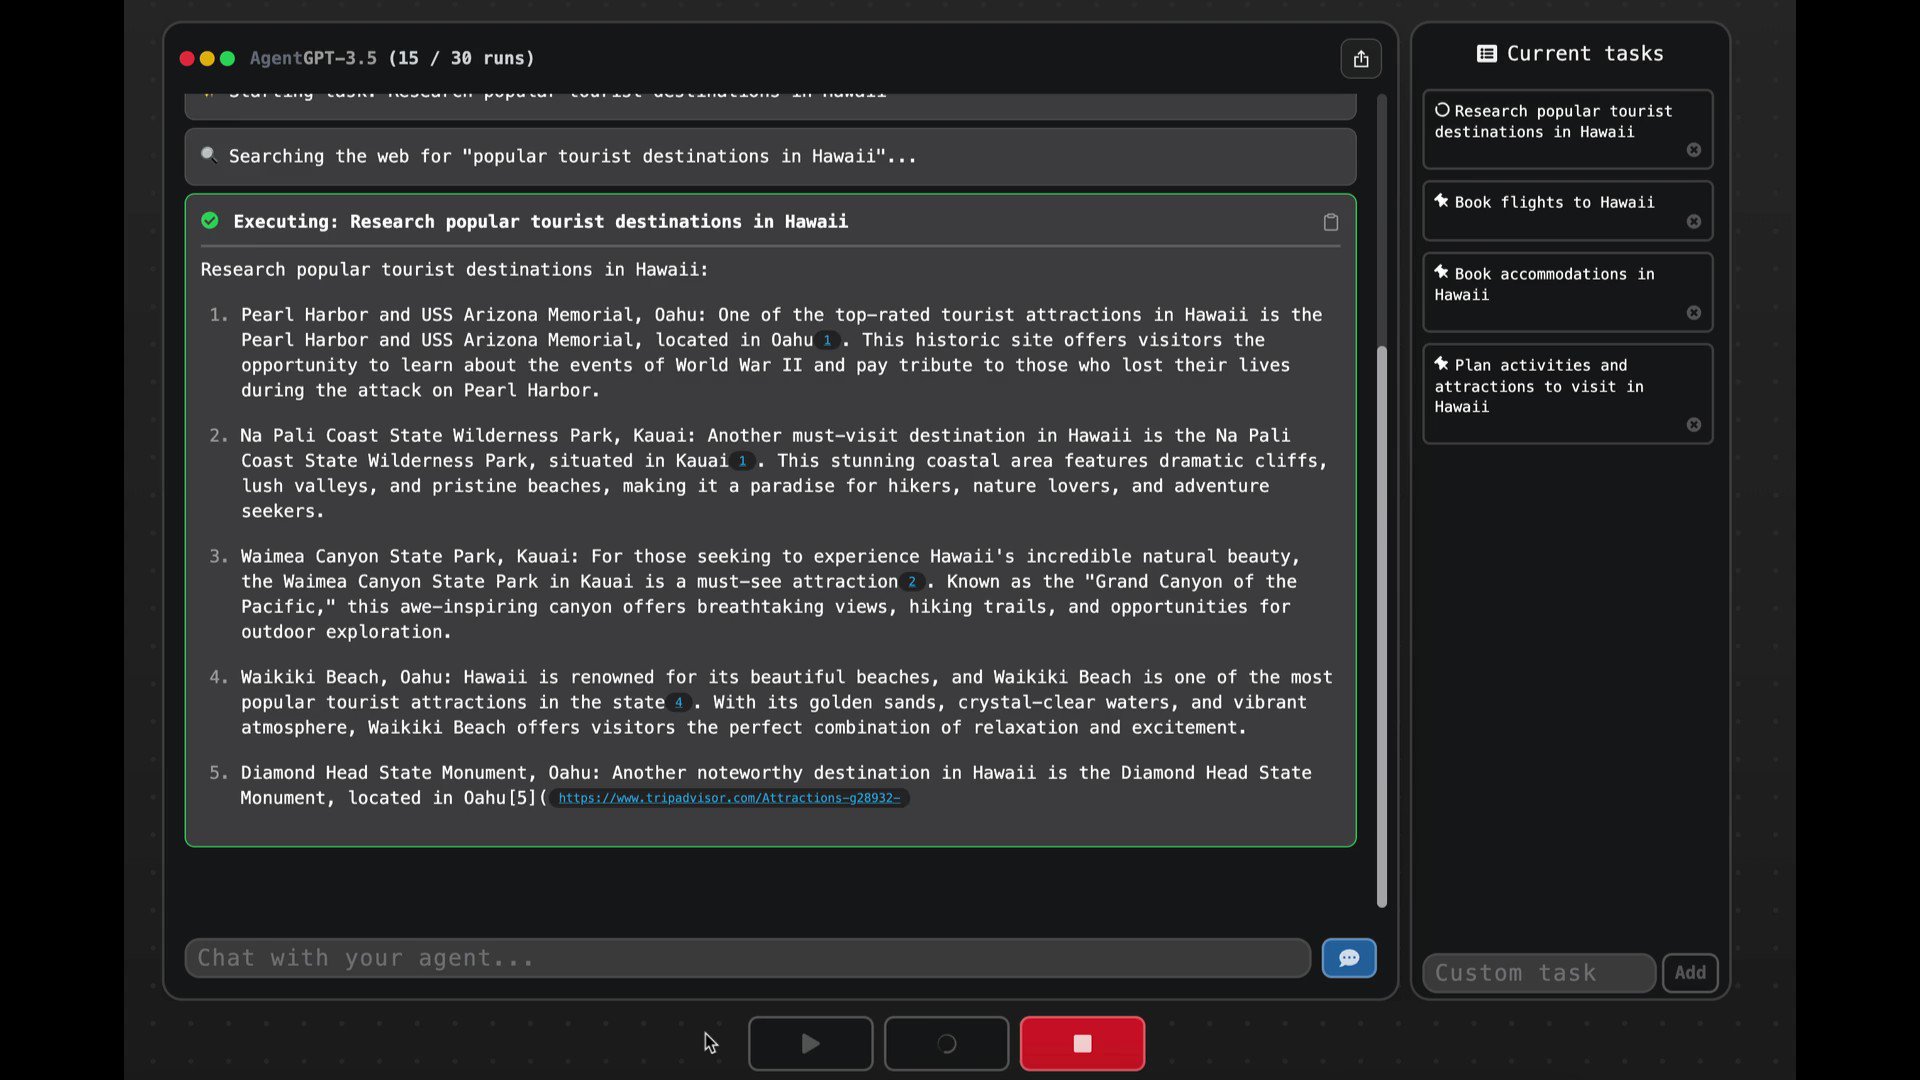Remove the Research popular tourist destinations task
Viewport: 1920px width, 1080px height.
[1693, 150]
